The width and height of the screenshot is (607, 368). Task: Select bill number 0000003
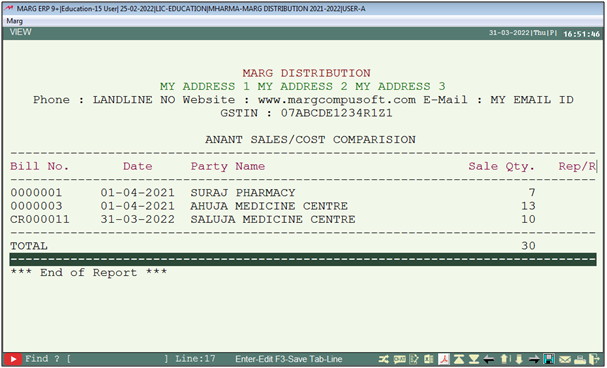(x=36, y=206)
